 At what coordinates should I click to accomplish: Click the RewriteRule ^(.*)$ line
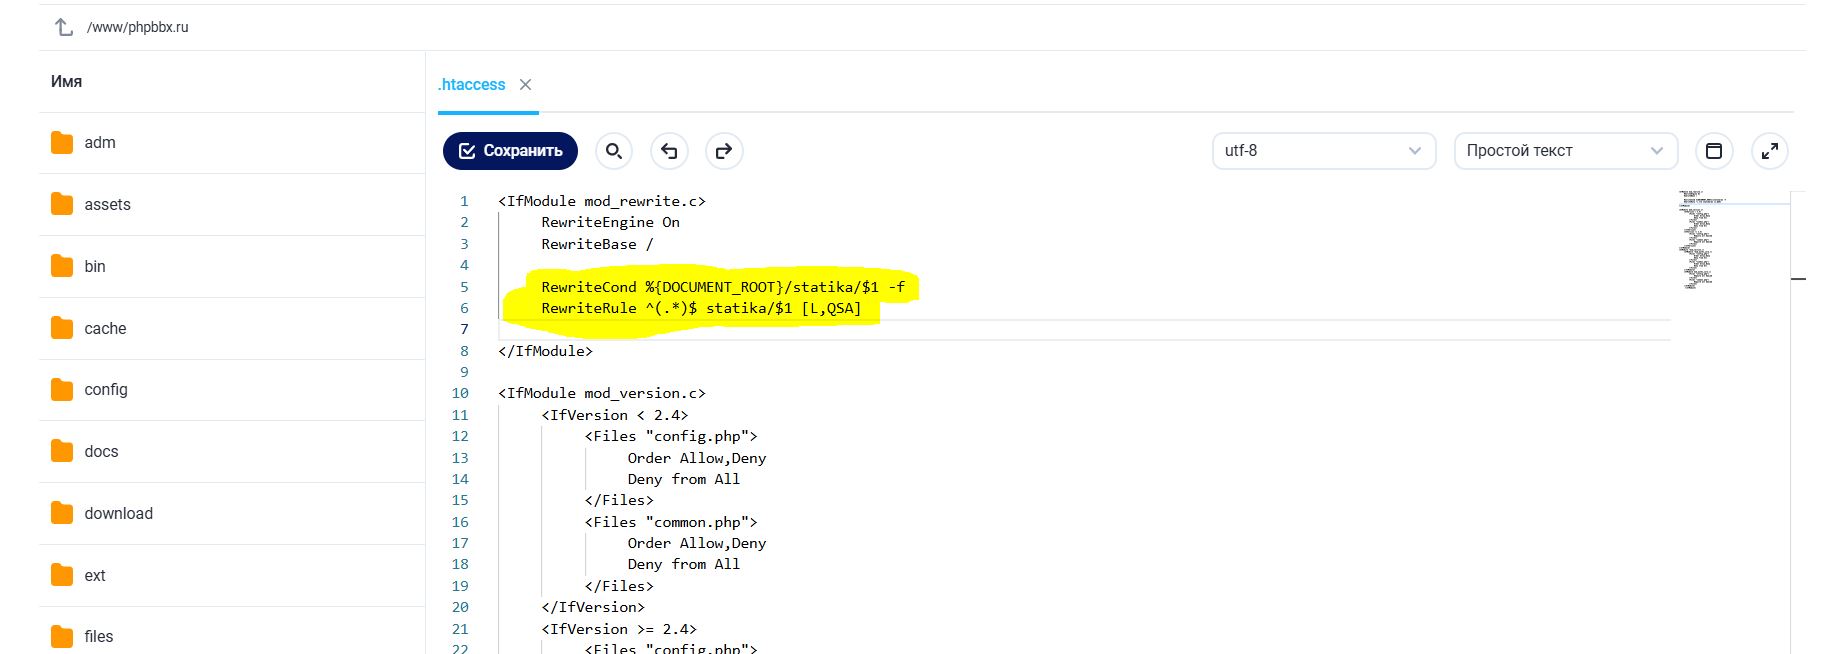pyautogui.click(x=701, y=308)
